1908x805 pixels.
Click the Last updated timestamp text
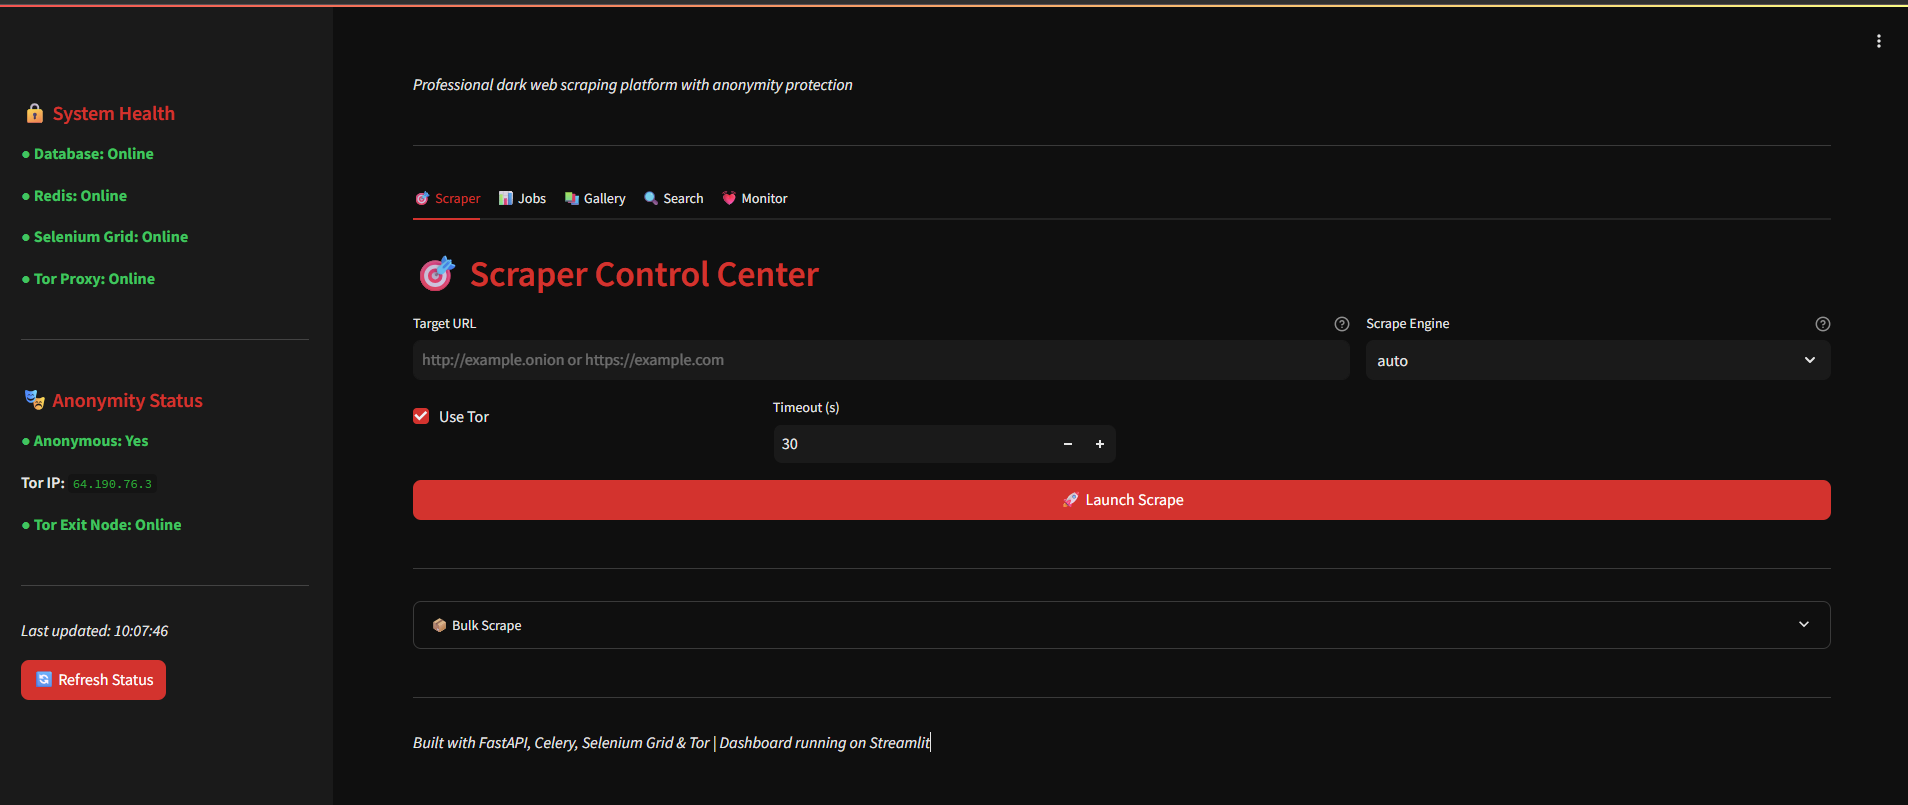[94, 631]
